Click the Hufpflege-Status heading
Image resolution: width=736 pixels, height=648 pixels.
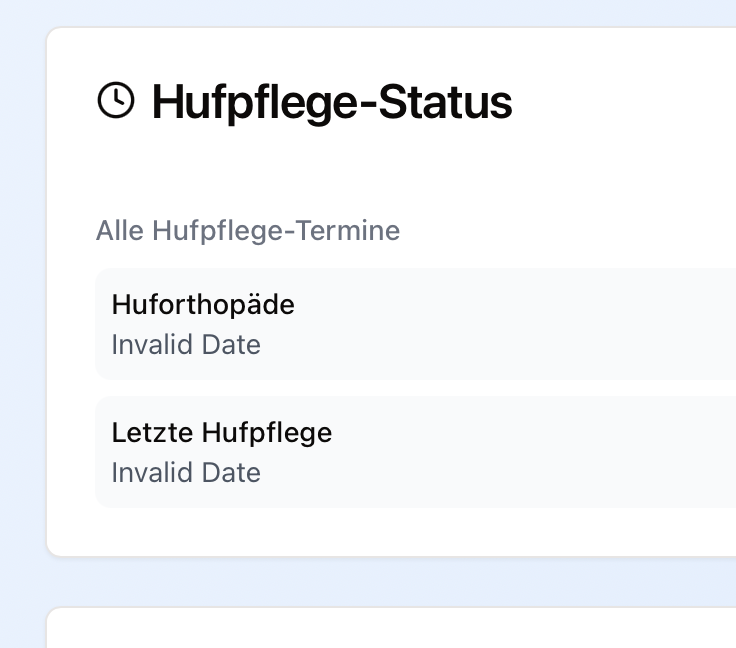click(x=331, y=102)
